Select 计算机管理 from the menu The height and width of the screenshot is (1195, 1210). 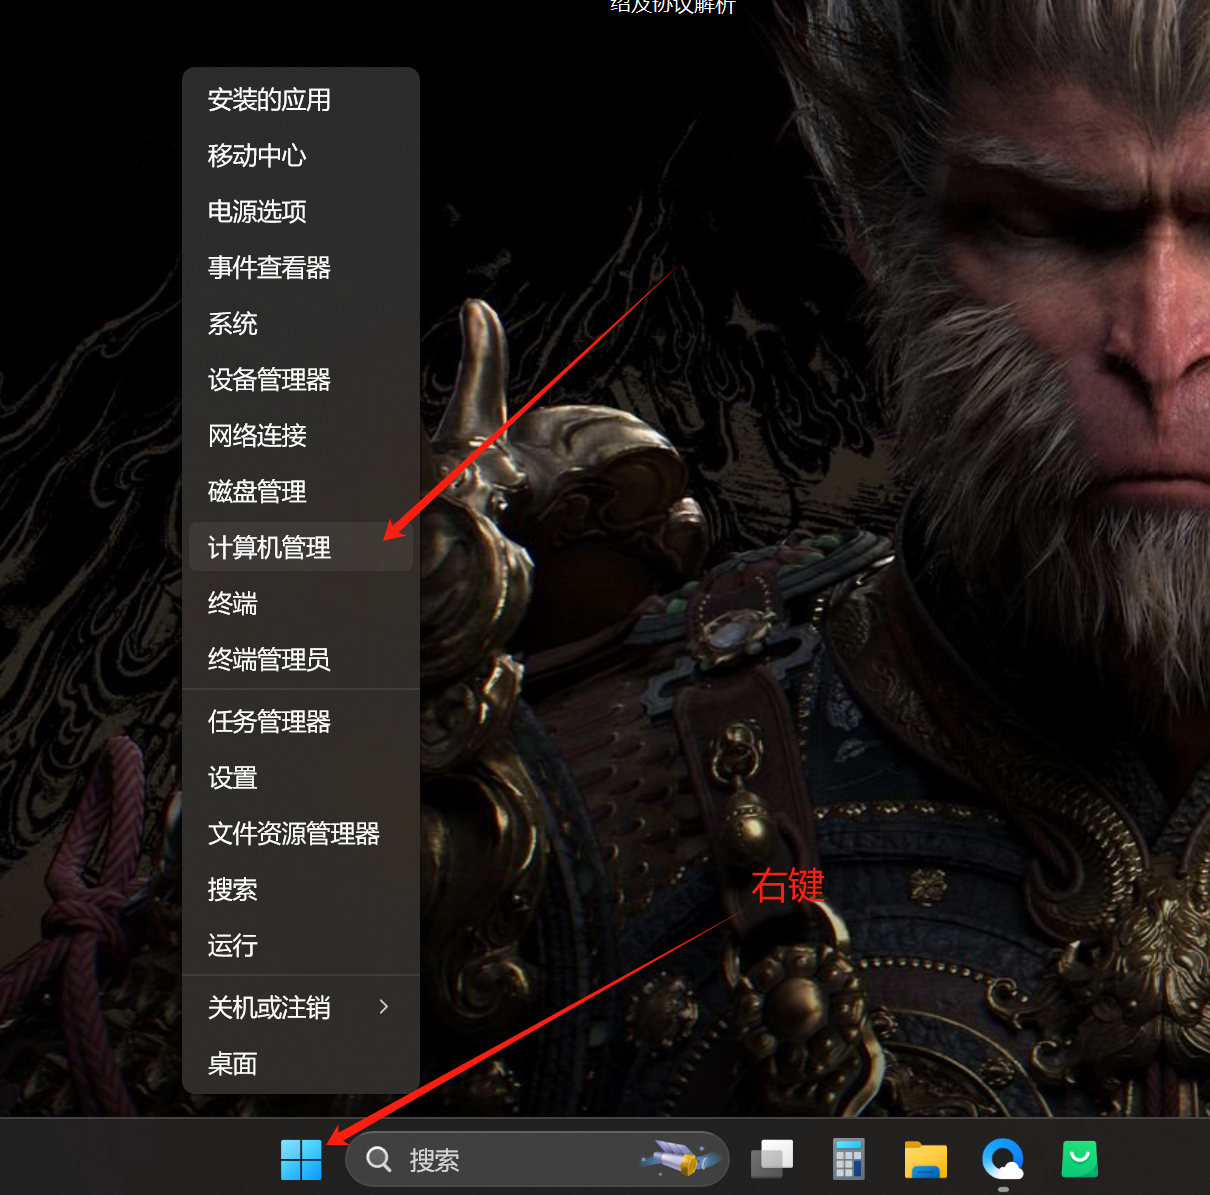269,547
